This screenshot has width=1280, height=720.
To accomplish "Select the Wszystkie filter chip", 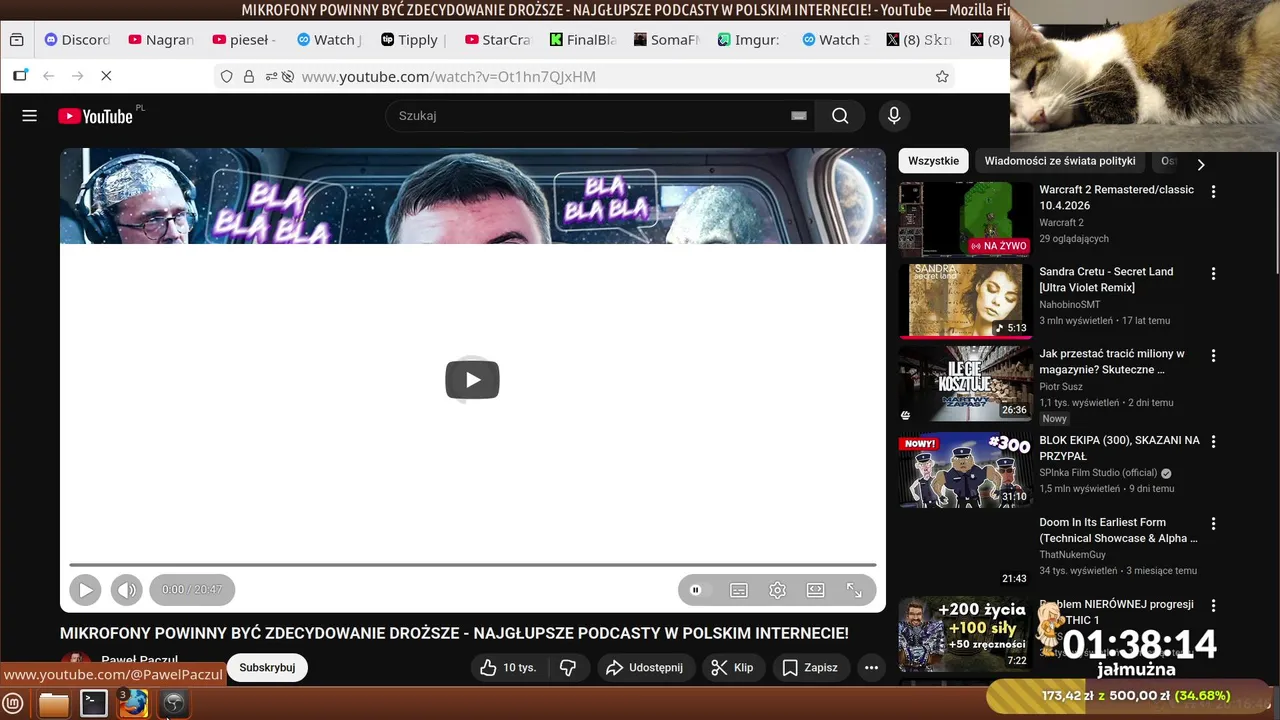I will coord(933,161).
